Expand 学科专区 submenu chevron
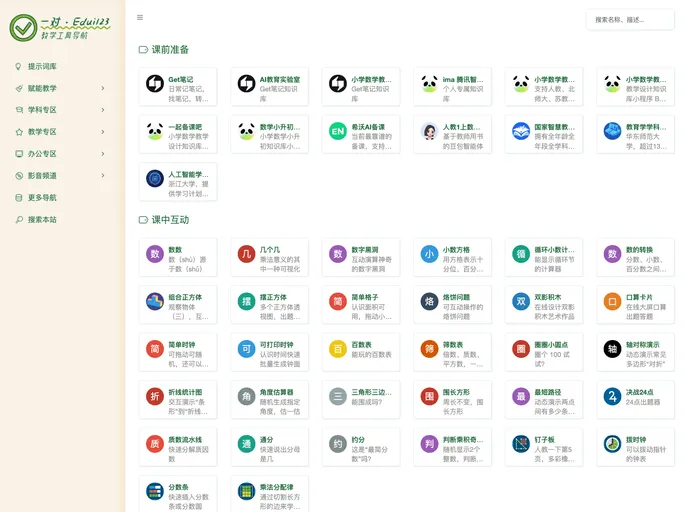 (103, 110)
